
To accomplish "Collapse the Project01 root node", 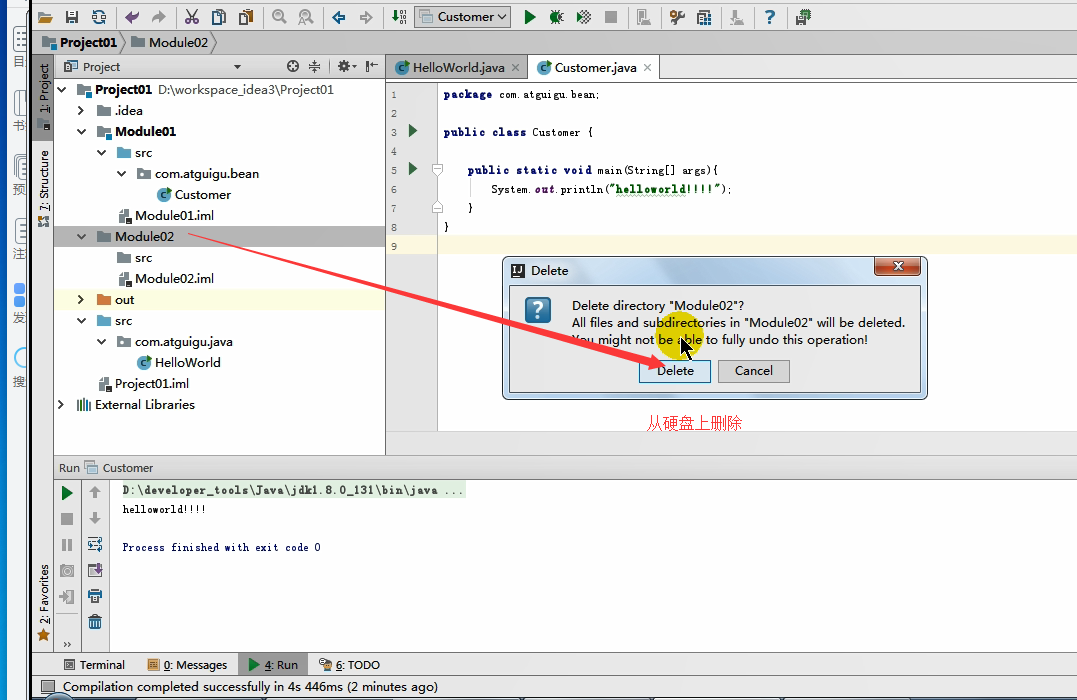I will (63, 89).
